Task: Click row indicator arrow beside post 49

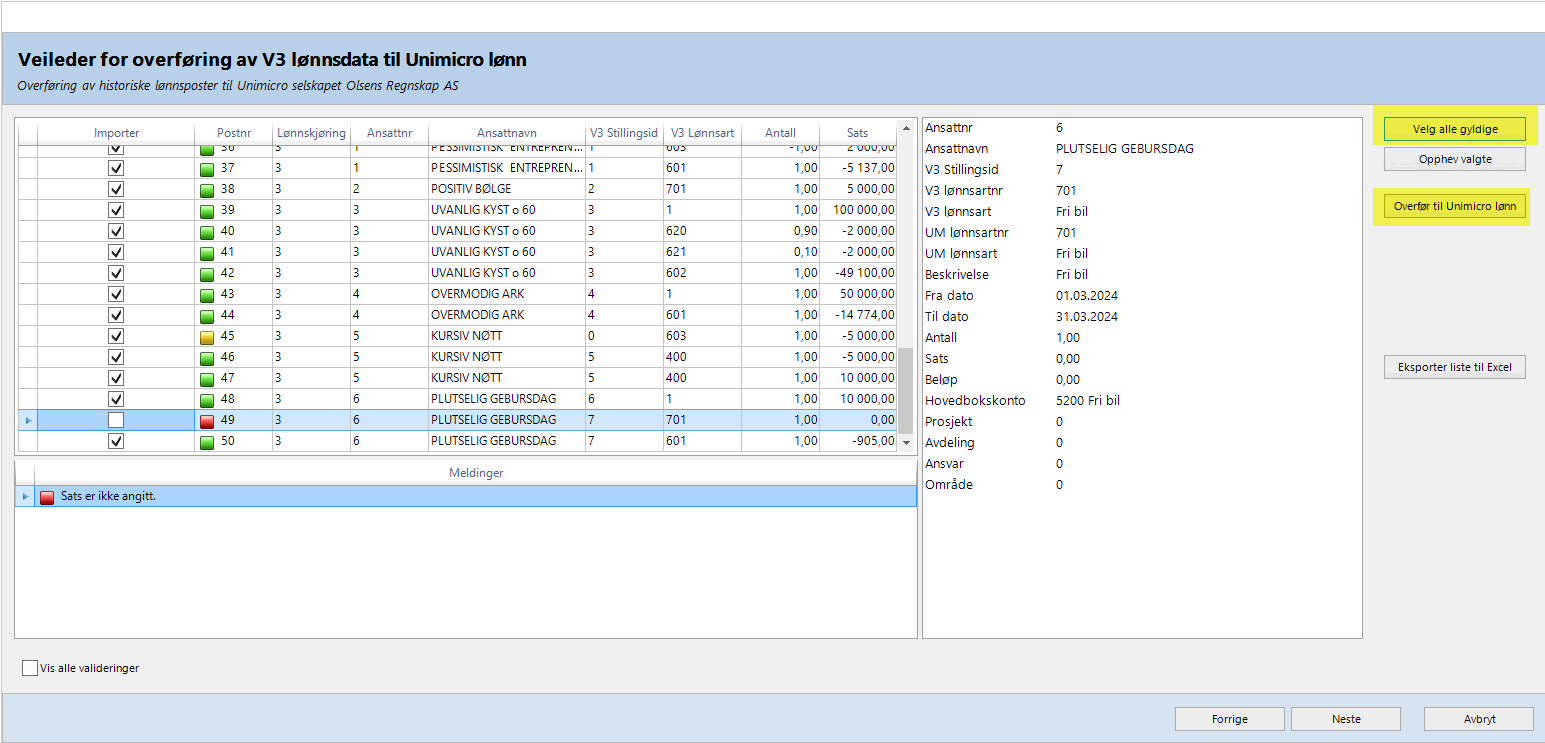Action: pos(27,420)
